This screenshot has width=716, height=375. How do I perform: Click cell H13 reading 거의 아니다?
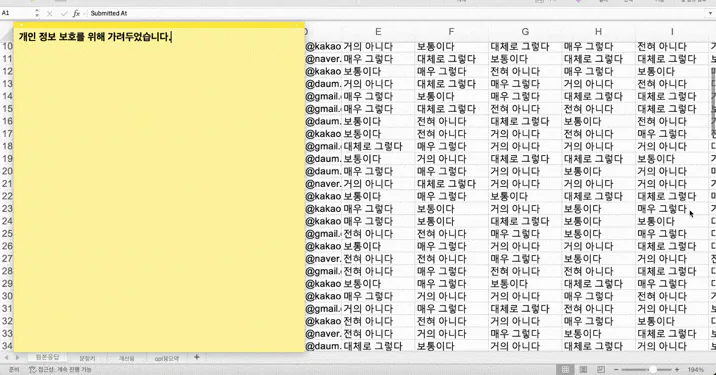[x=599, y=84]
